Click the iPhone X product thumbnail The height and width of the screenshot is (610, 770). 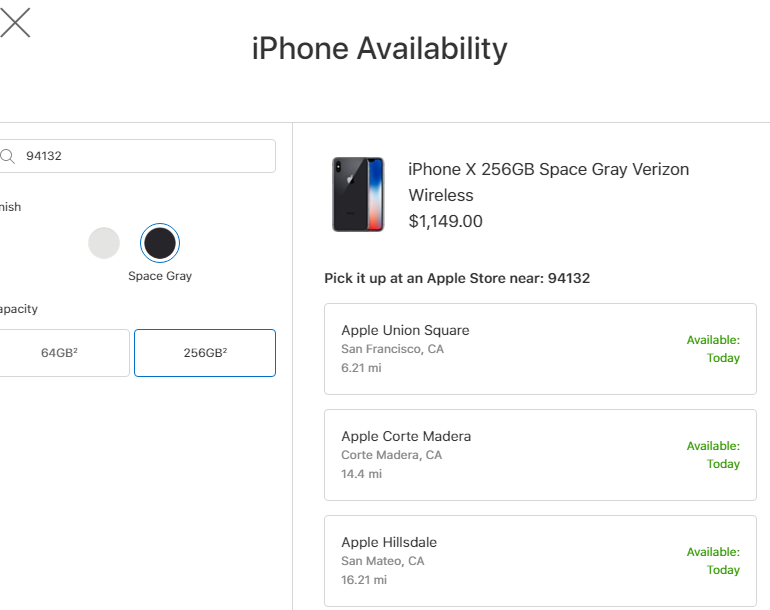(x=358, y=194)
